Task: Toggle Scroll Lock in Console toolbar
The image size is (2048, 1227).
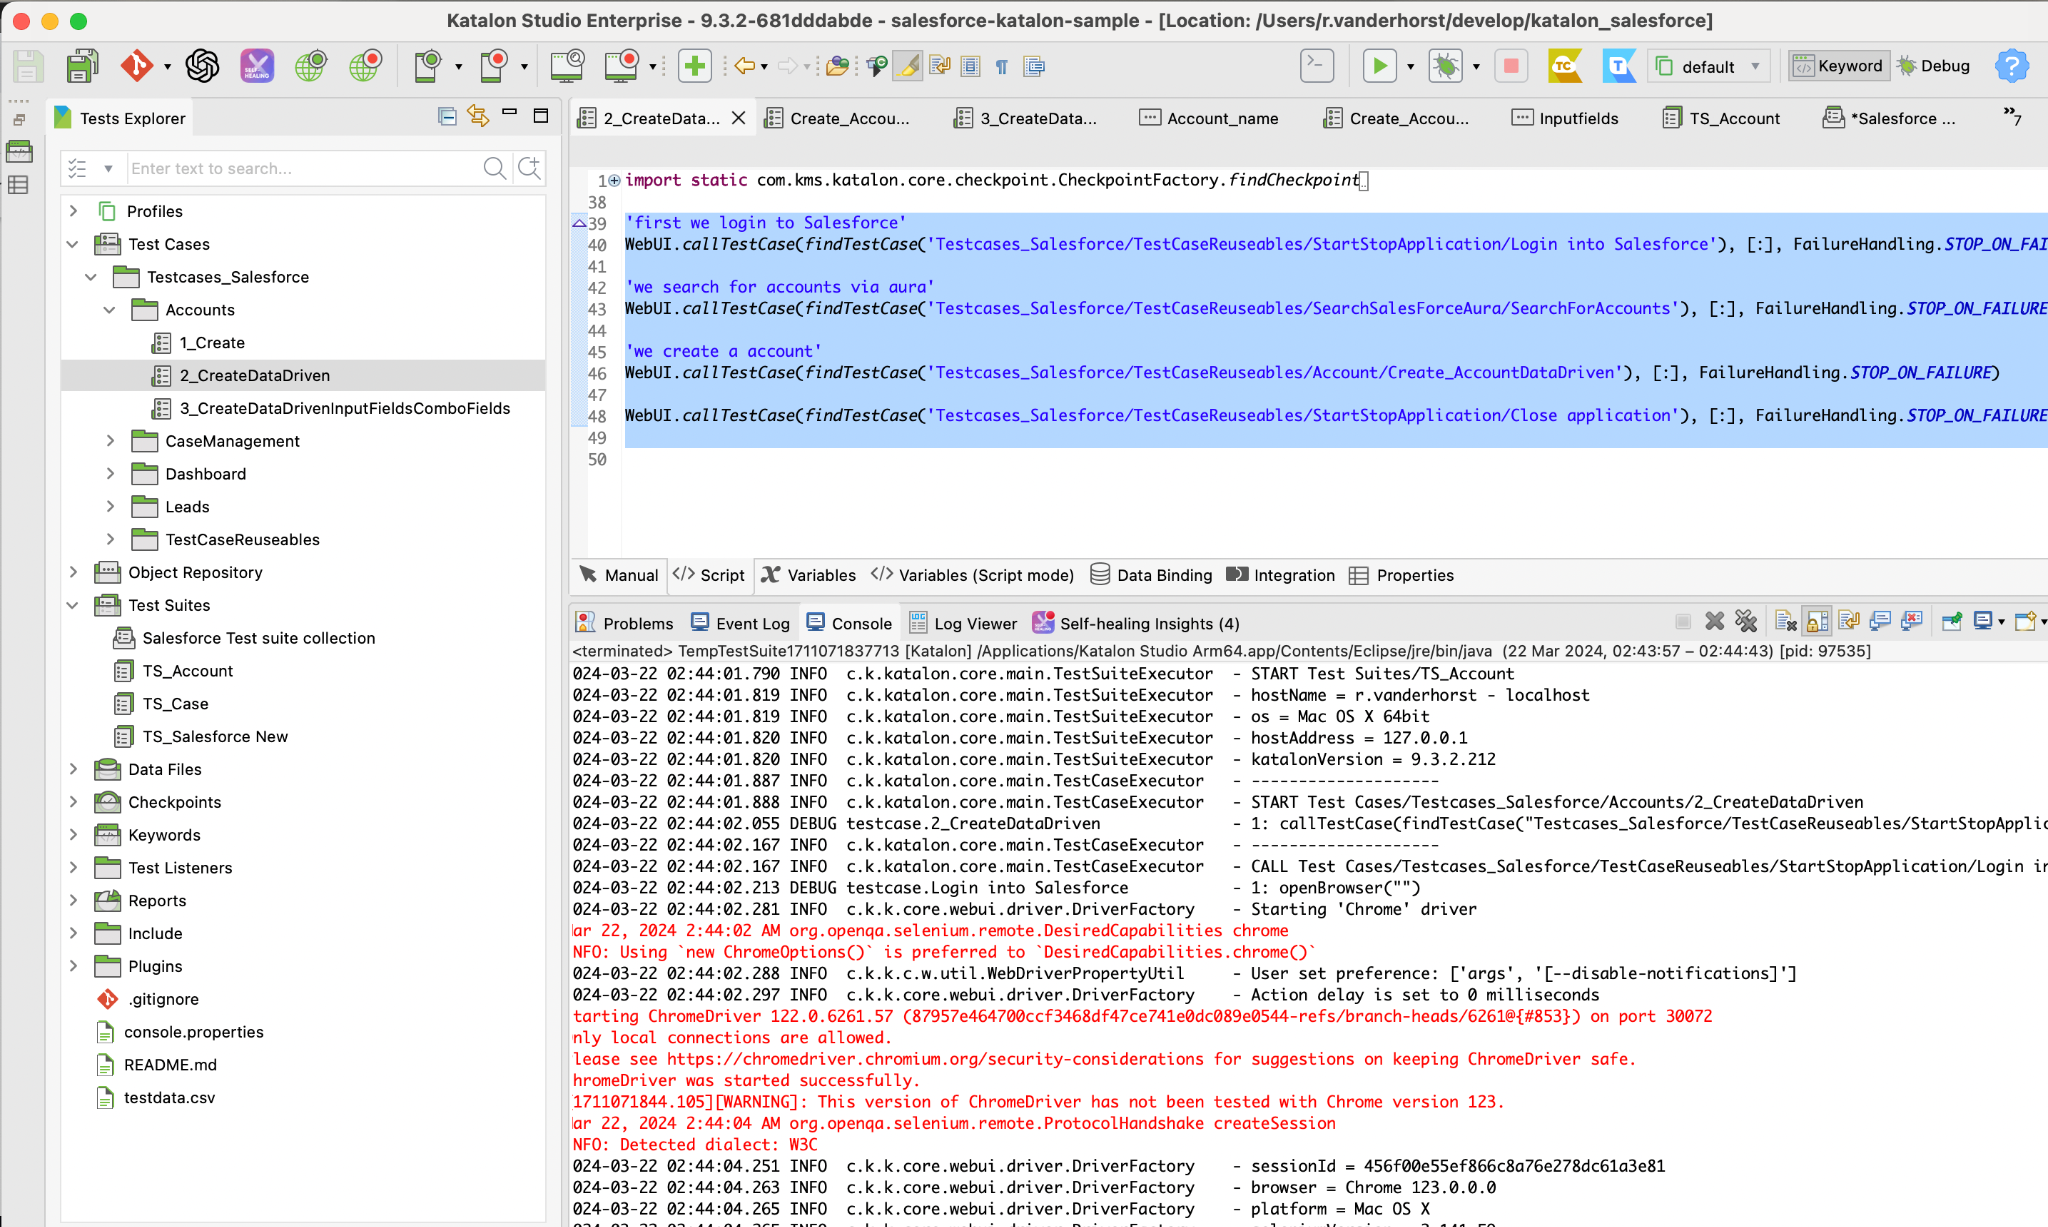Action: (x=1817, y=622)
